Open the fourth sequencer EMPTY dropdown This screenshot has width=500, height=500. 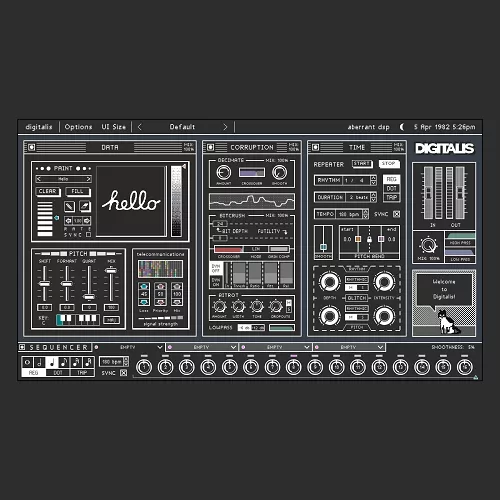tap(380, 347)
